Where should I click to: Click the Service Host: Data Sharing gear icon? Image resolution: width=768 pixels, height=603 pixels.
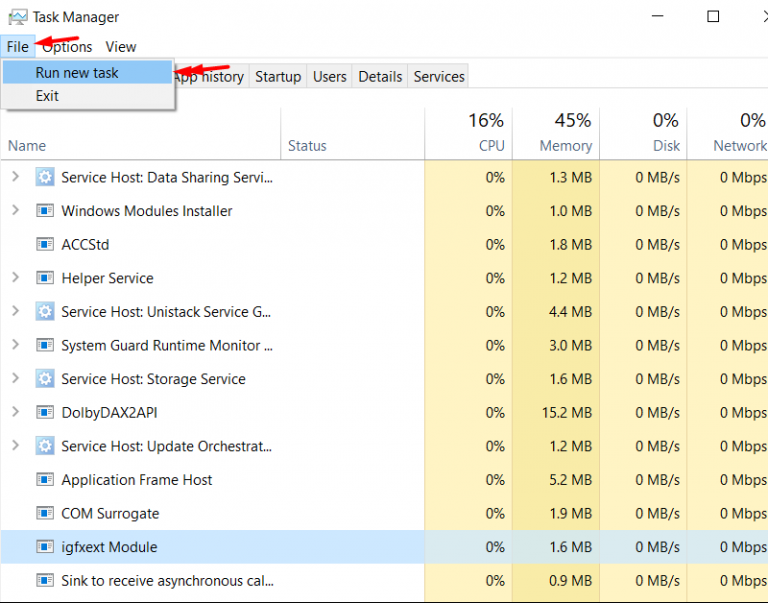(x=45, y=177)
